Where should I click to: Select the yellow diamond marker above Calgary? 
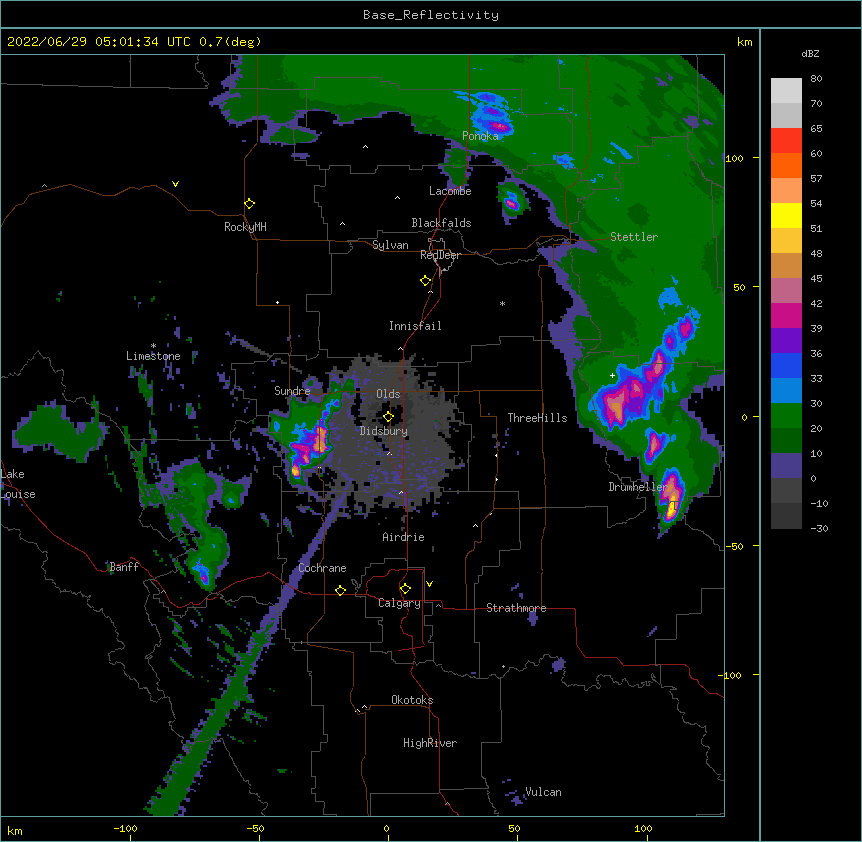405,589
